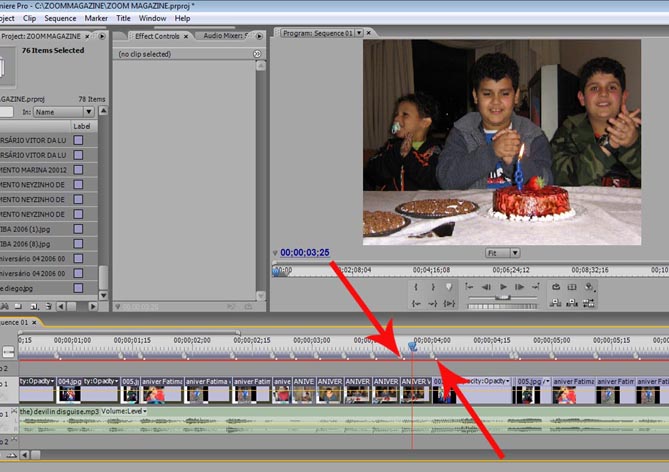Screen dimensions: 669x472
Task: Click the Set In Point icon
Action: coord(415,286)
